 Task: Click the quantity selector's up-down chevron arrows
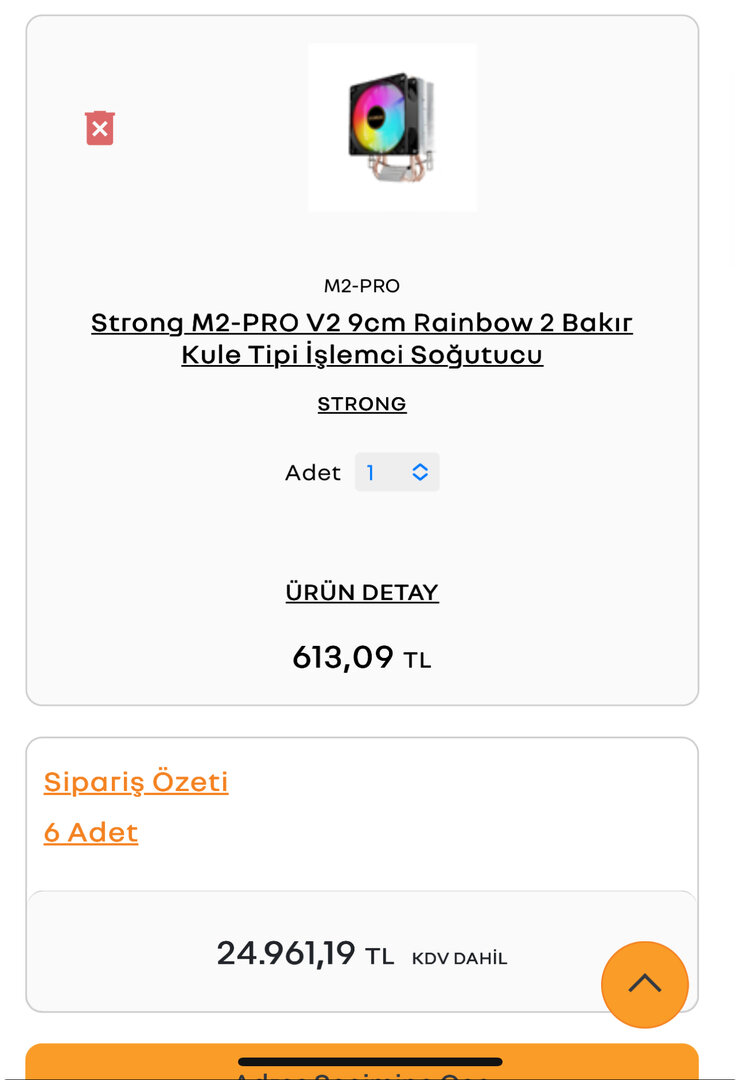click(420, 472)
